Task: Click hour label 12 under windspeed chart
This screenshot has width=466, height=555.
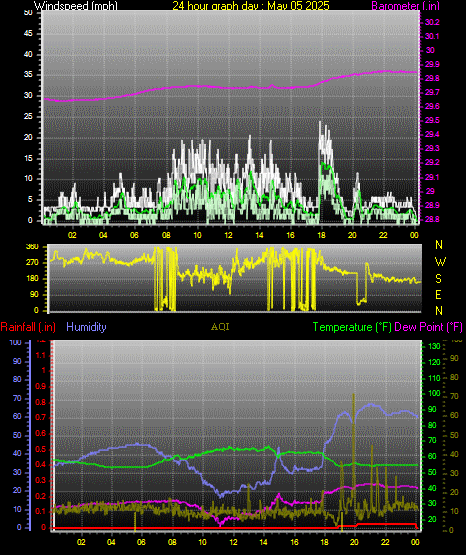Action: [x=228, y=235]
